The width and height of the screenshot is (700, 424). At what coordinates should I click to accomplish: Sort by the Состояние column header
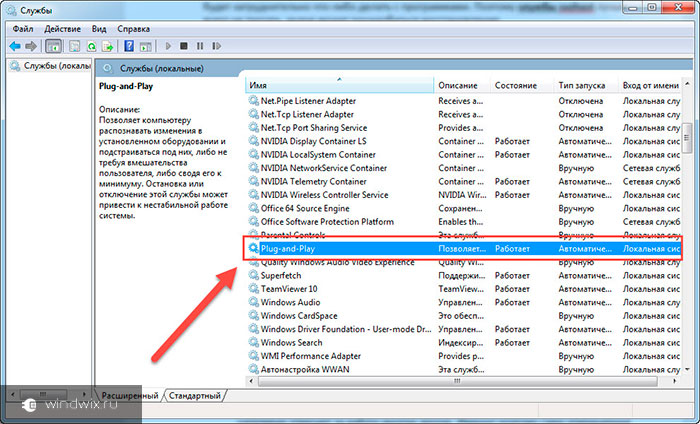[x=520, y=86]
